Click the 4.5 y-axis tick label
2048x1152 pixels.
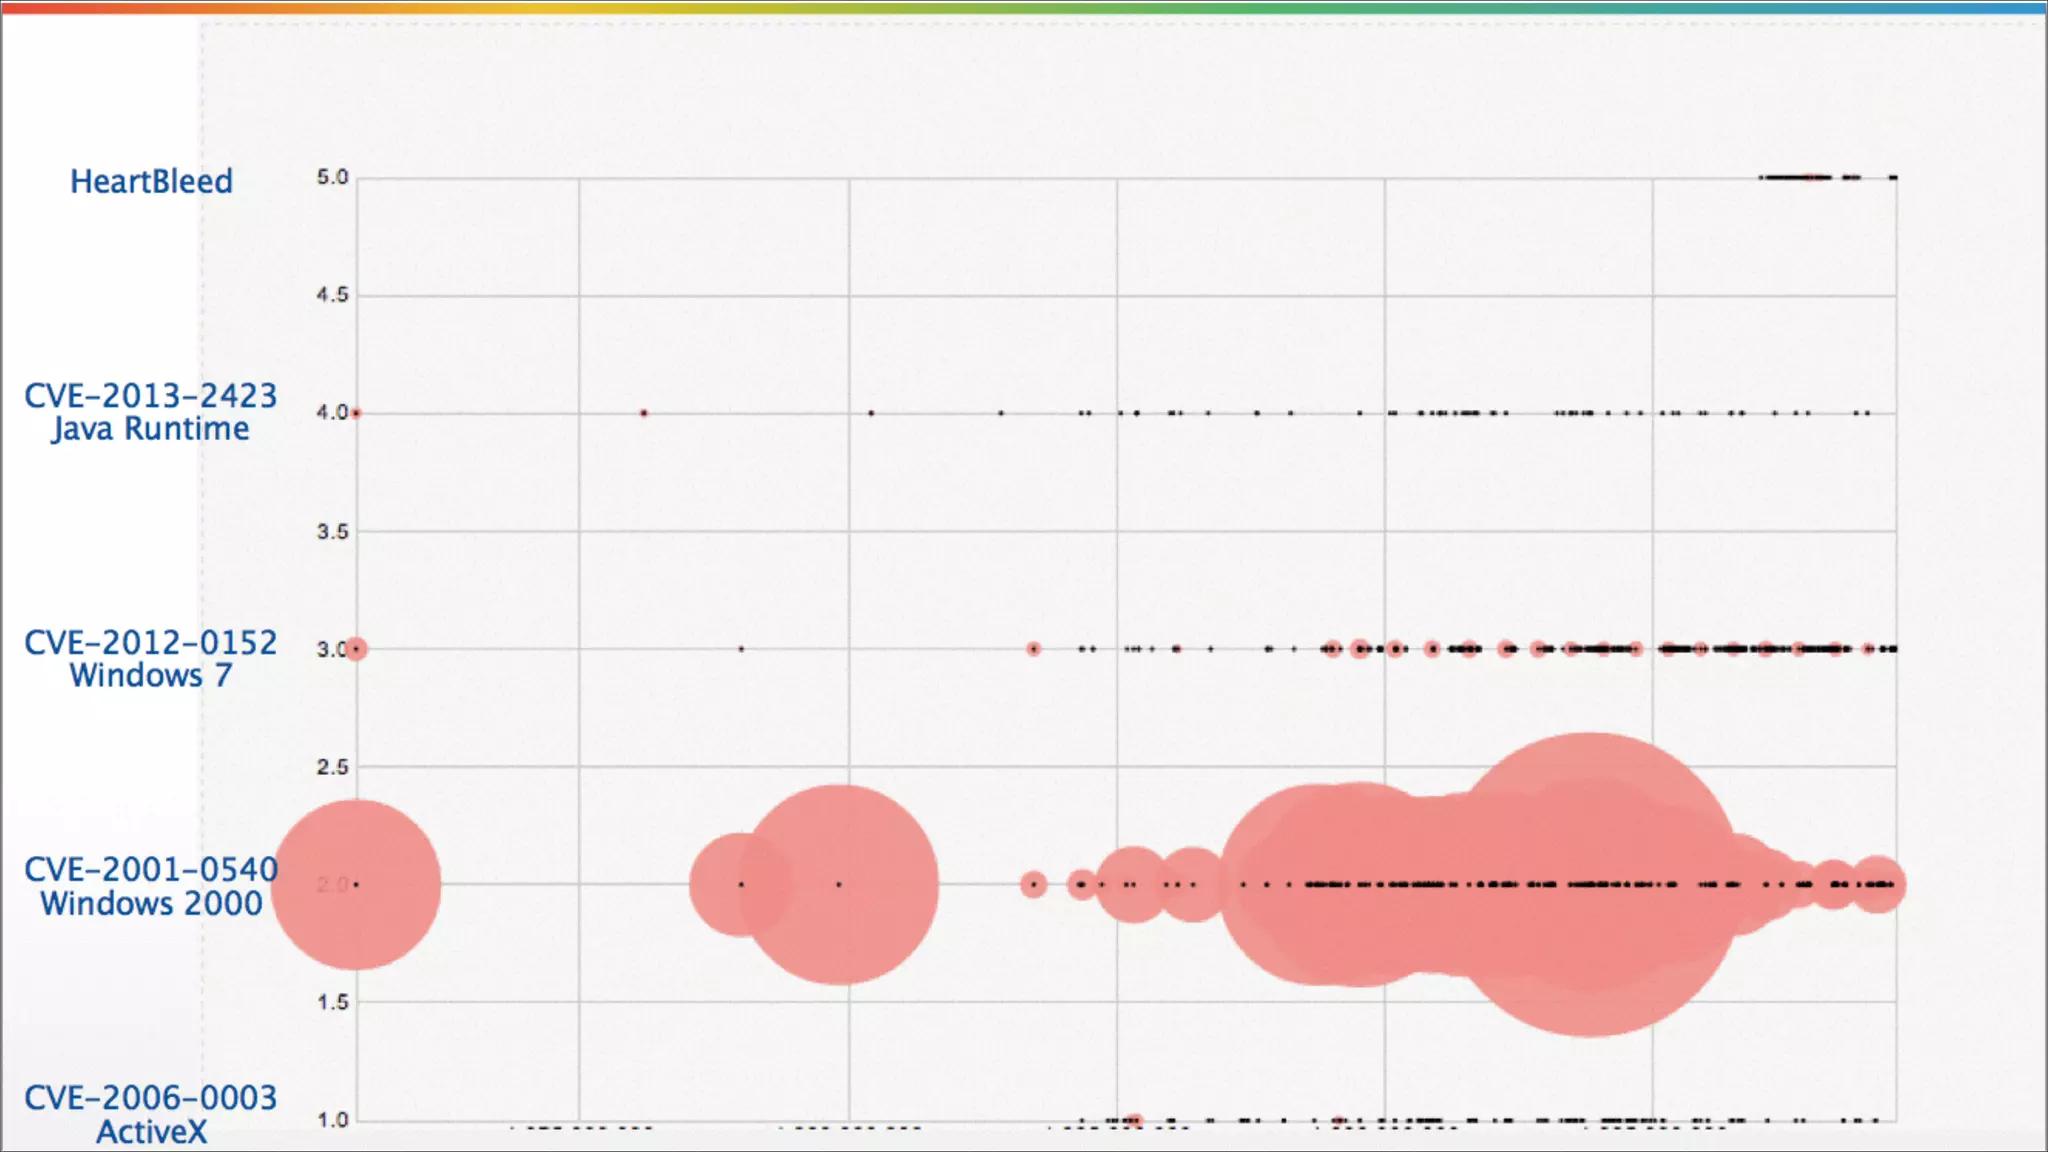pos(332,295)
